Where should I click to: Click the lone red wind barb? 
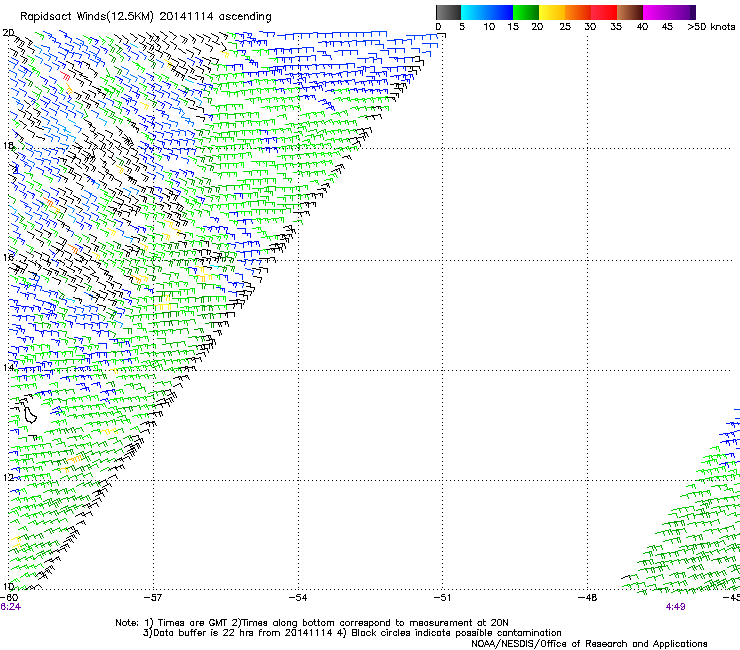point(65,75)
